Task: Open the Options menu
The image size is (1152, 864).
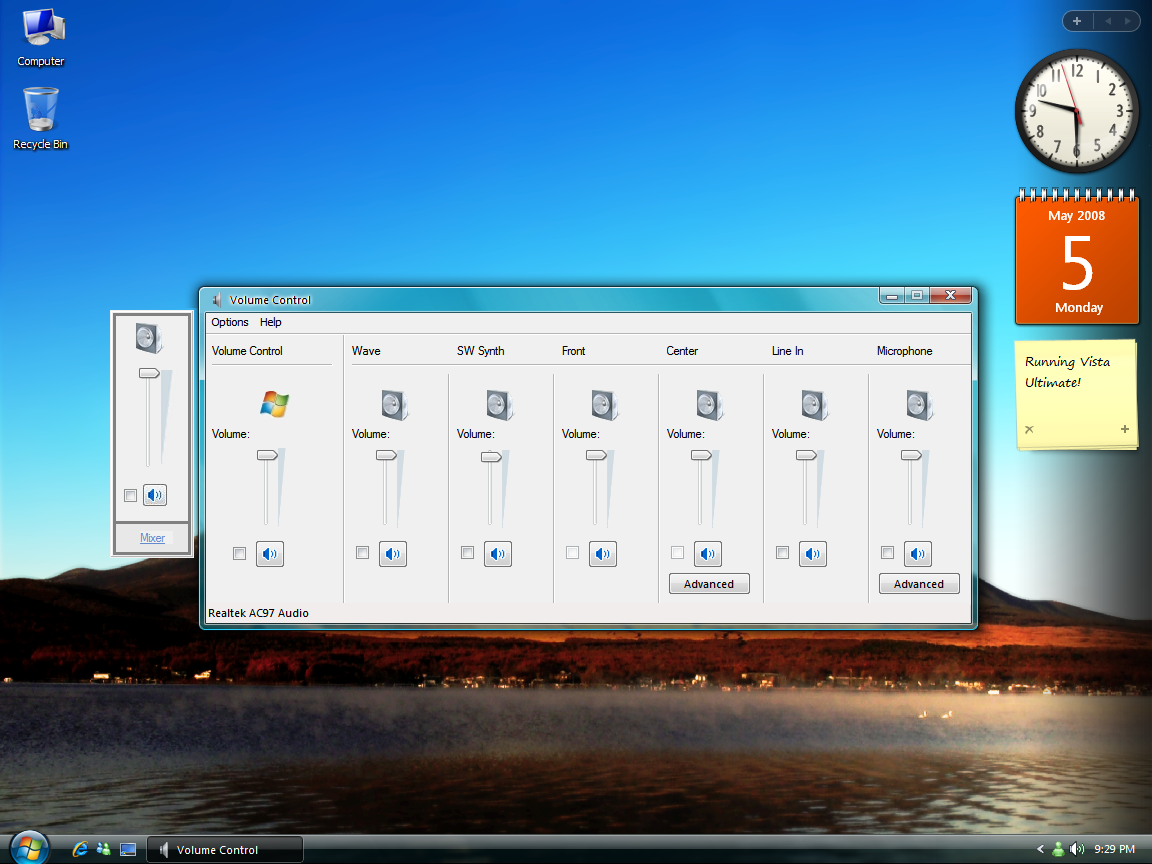Action: point(230,322)
